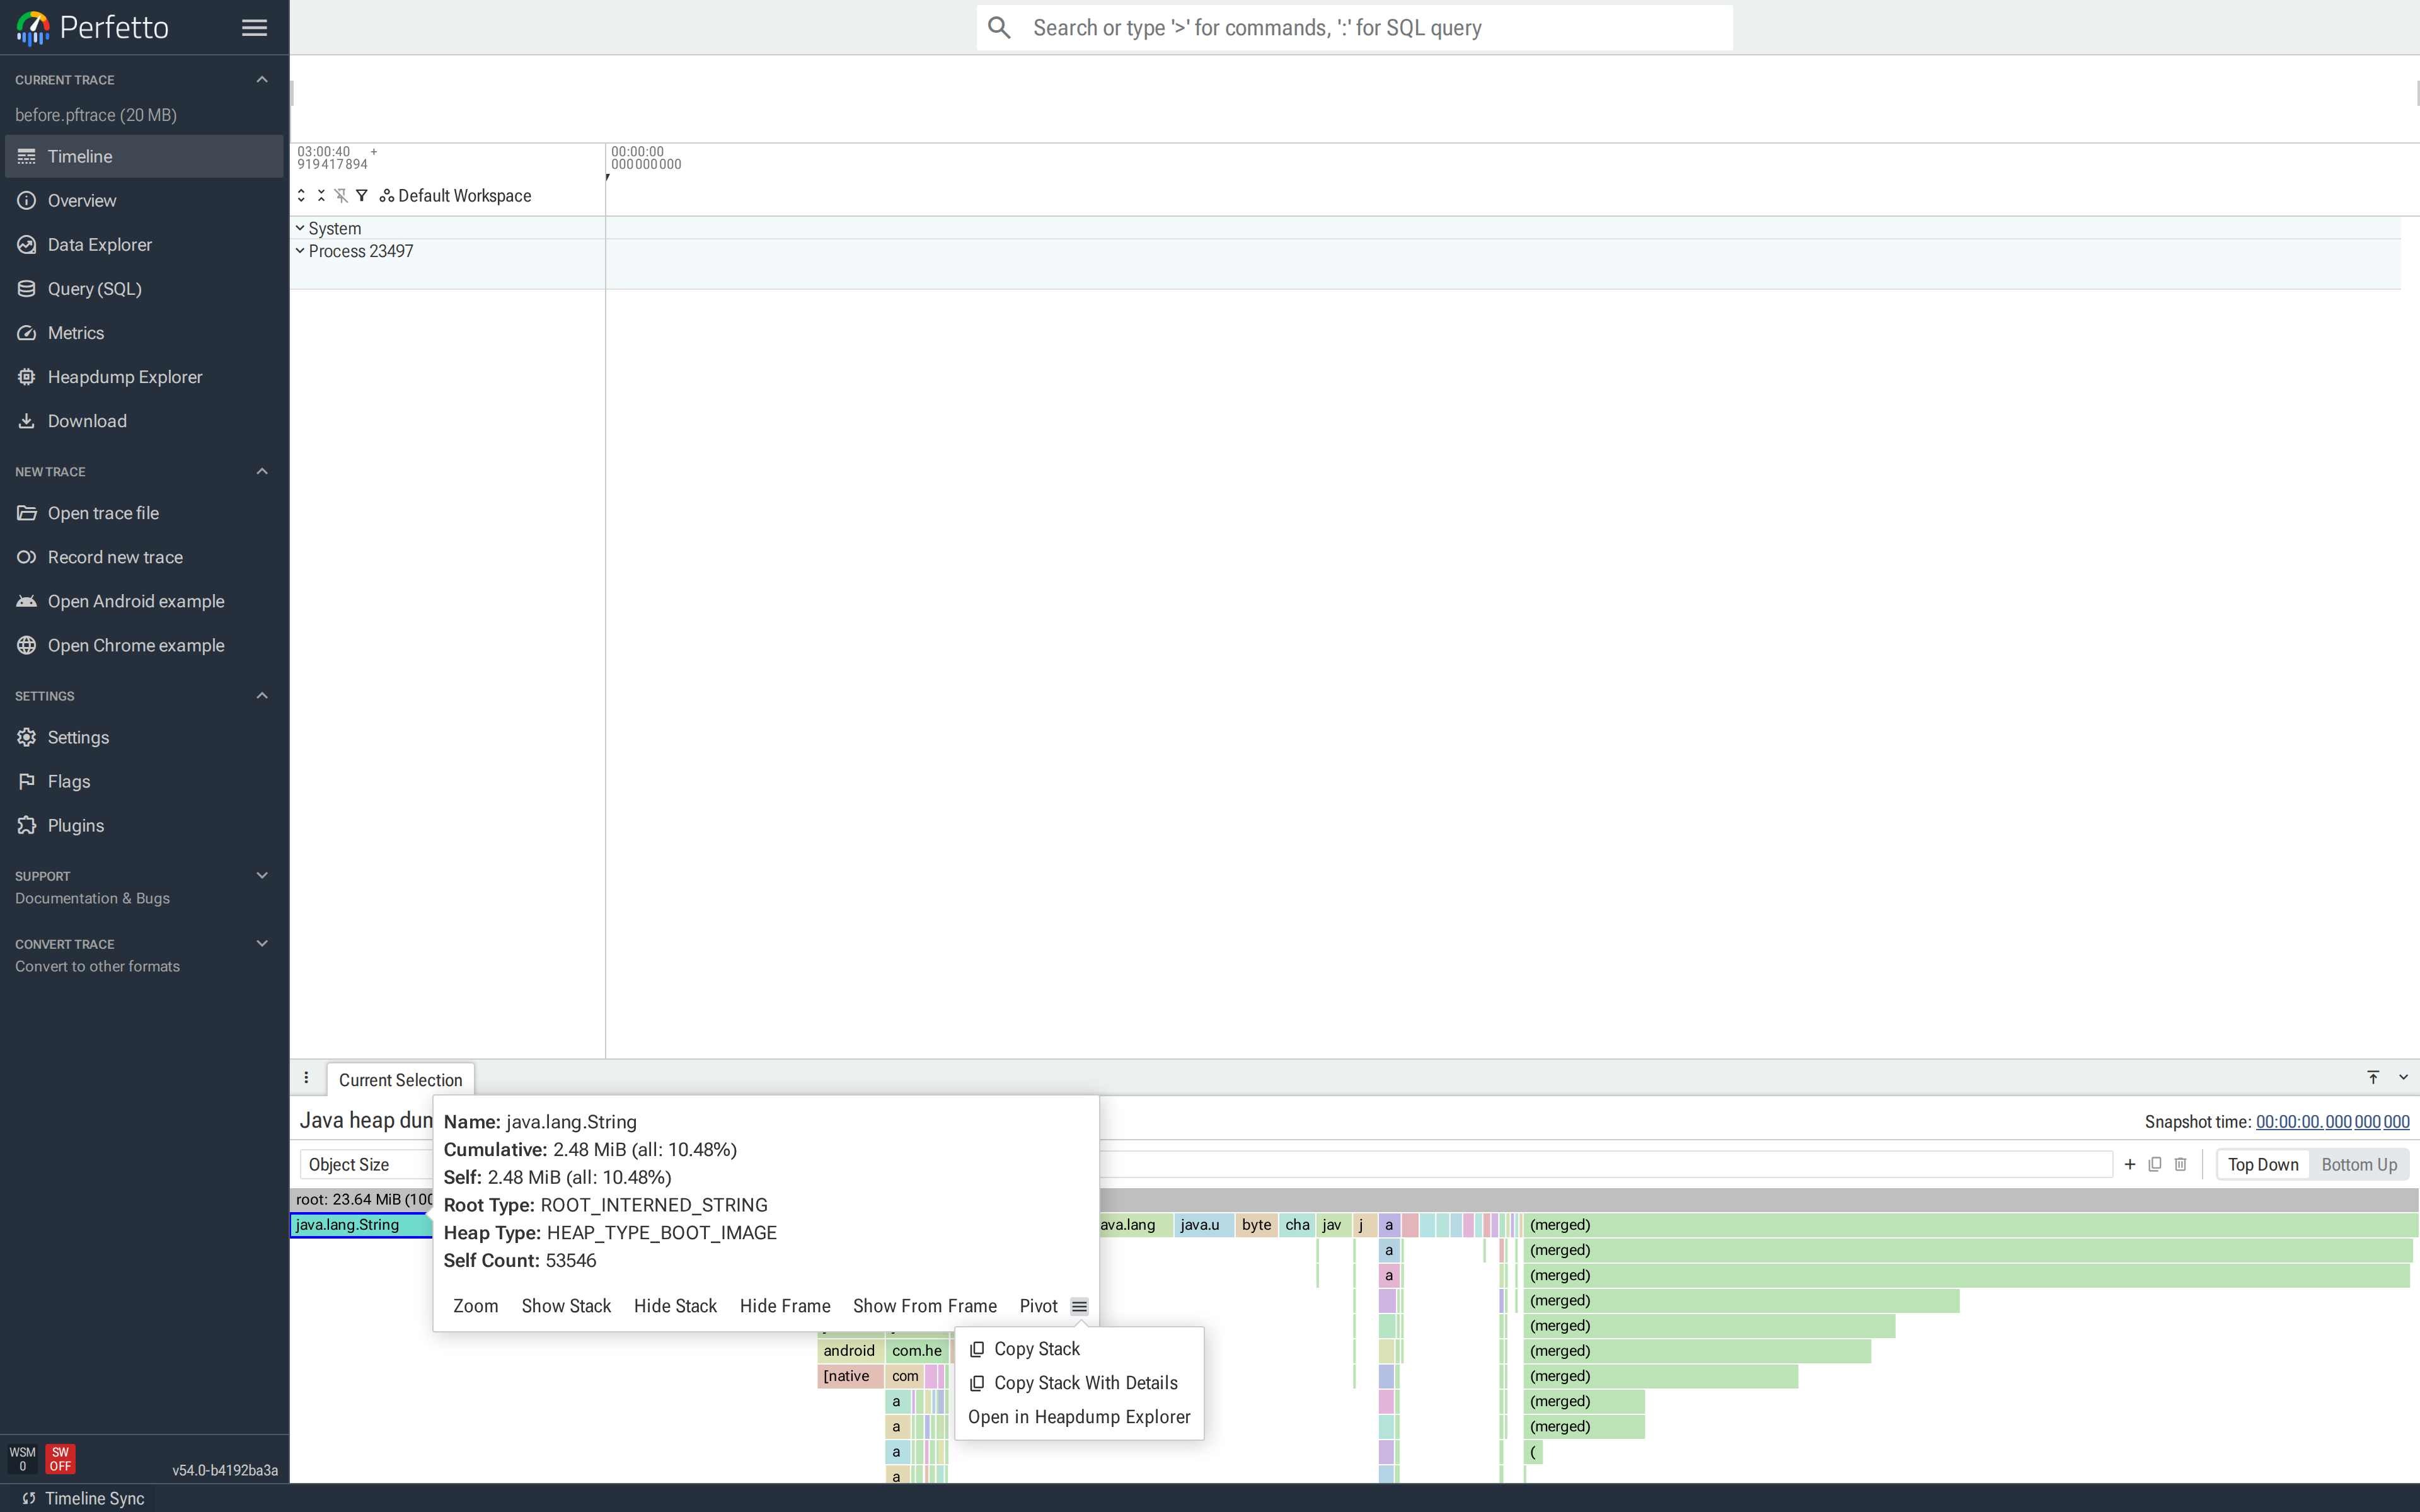Expand all tracks in the timeline

pos(301,195)
